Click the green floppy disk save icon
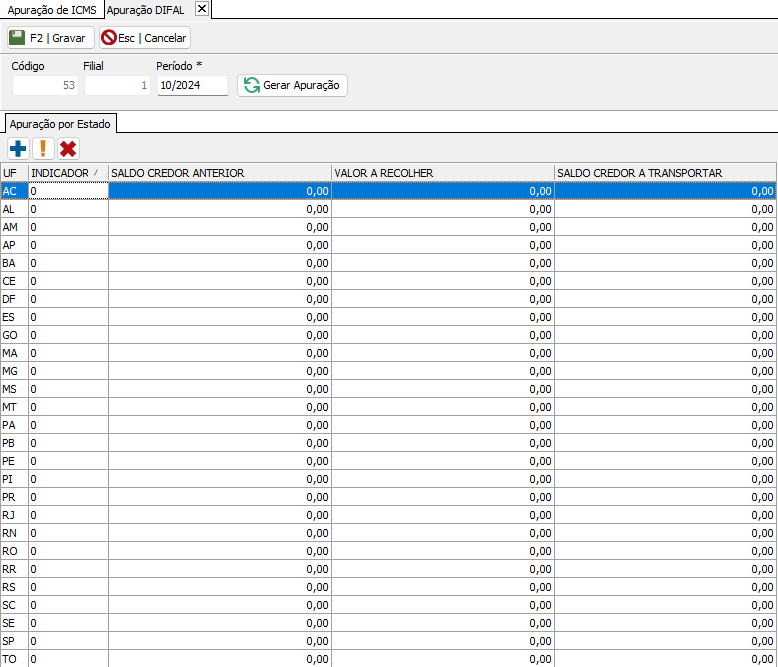This screenshot has height=667, width=778. click(18, 38)
